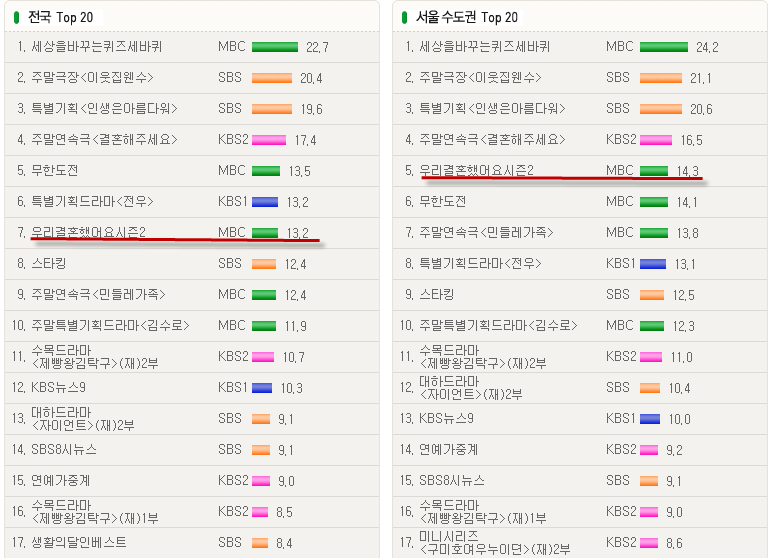Viewport: 773px width, 558px height.
Task: Click the pink bar next to 9.0 in 전국 연예가중계 row
Action: (261, 481)
